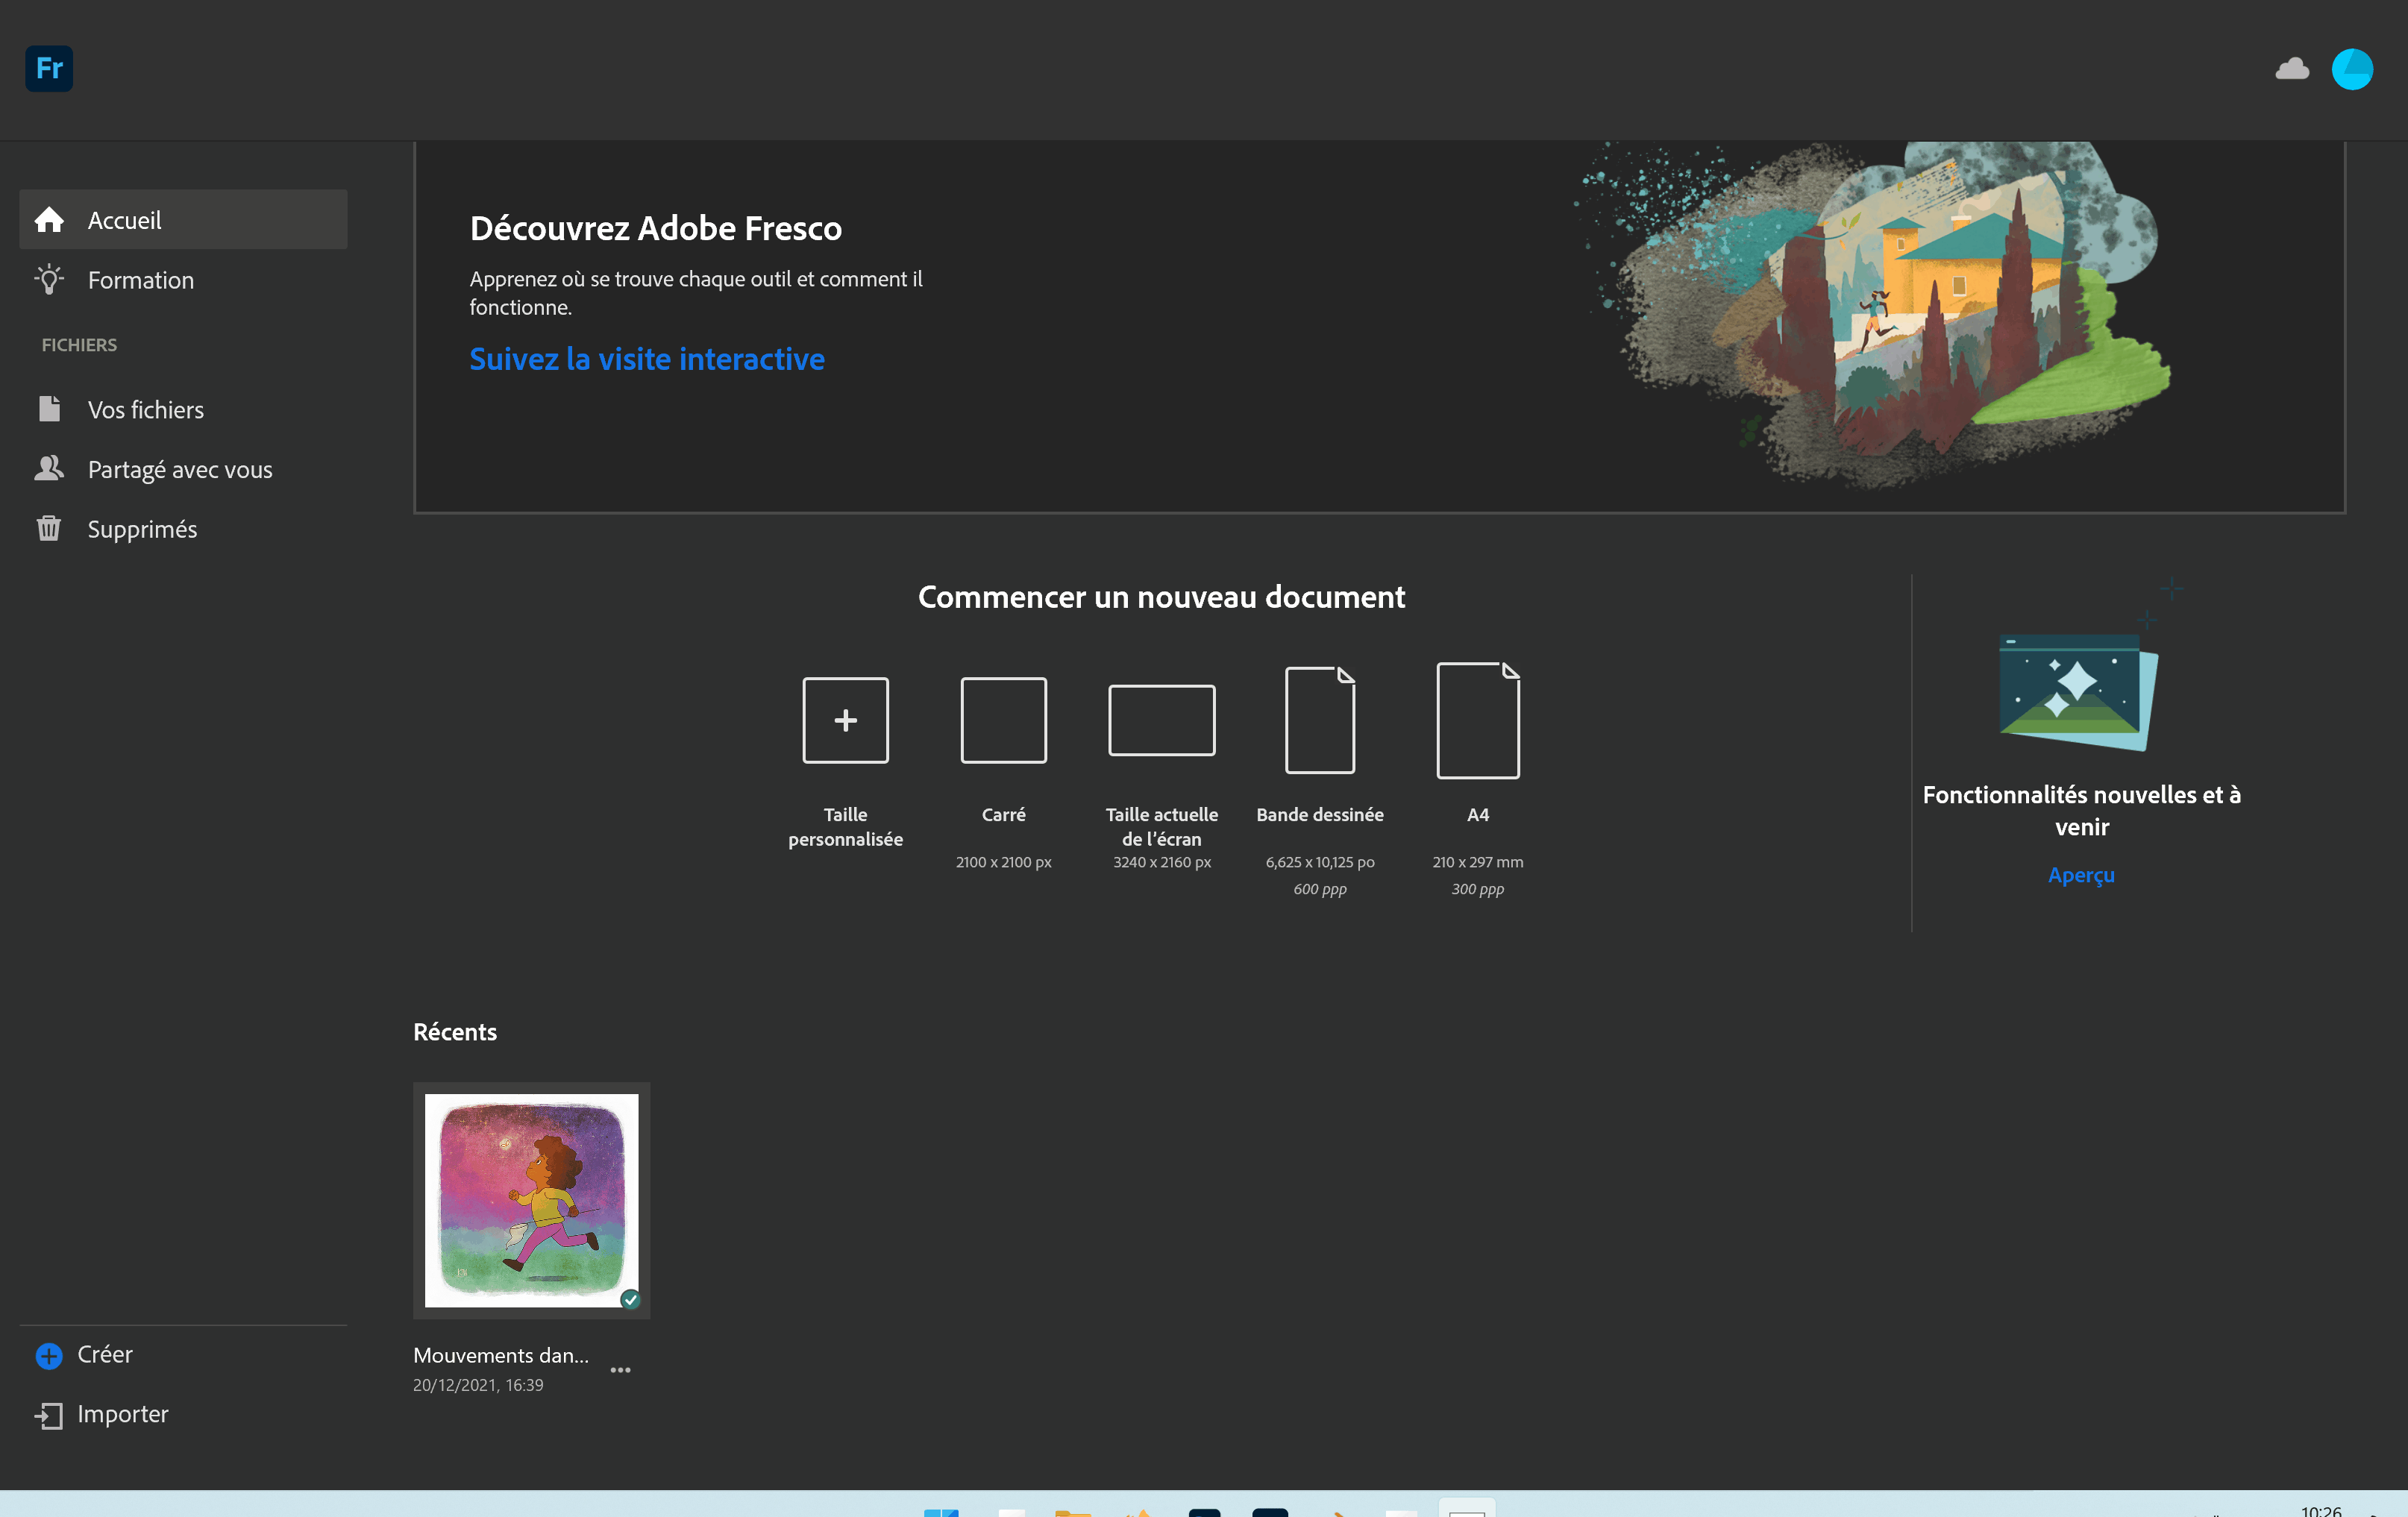Open the cloud sync status icon

[2291, 69]
